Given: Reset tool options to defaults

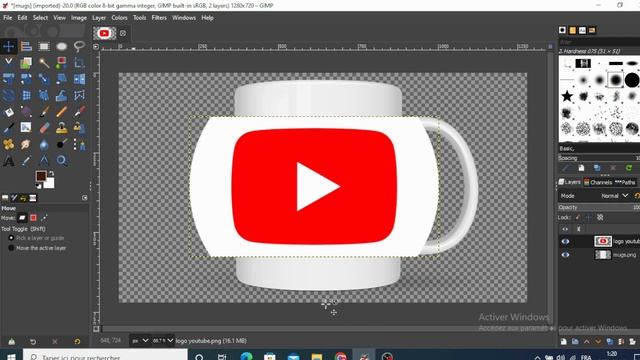Looking at the screenshot, I should [x=77, y=341].
